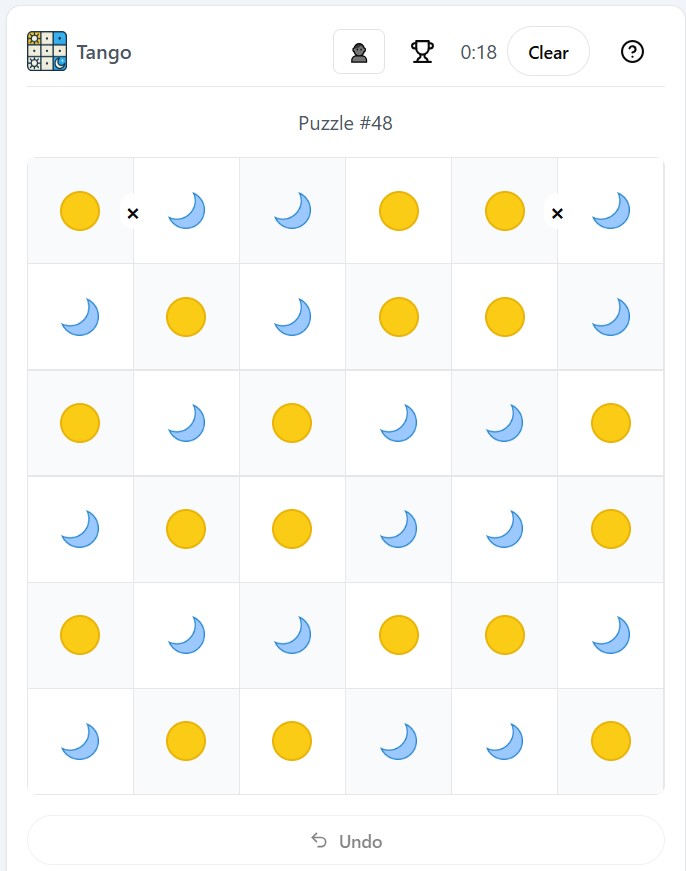Click the sun in the bottom-right grid cell
The image size is (686, 871).
[611, 741]
